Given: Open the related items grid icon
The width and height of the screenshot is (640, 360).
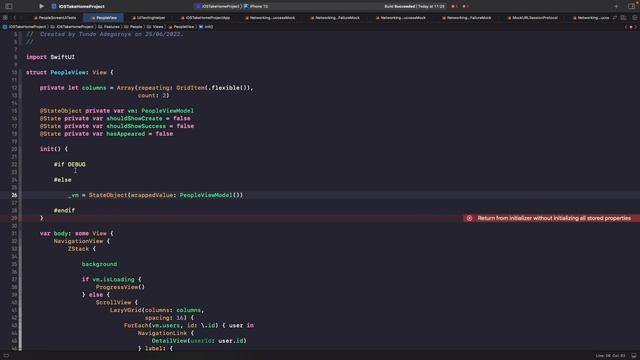Looking at the screenshot, I should point(5,18).
